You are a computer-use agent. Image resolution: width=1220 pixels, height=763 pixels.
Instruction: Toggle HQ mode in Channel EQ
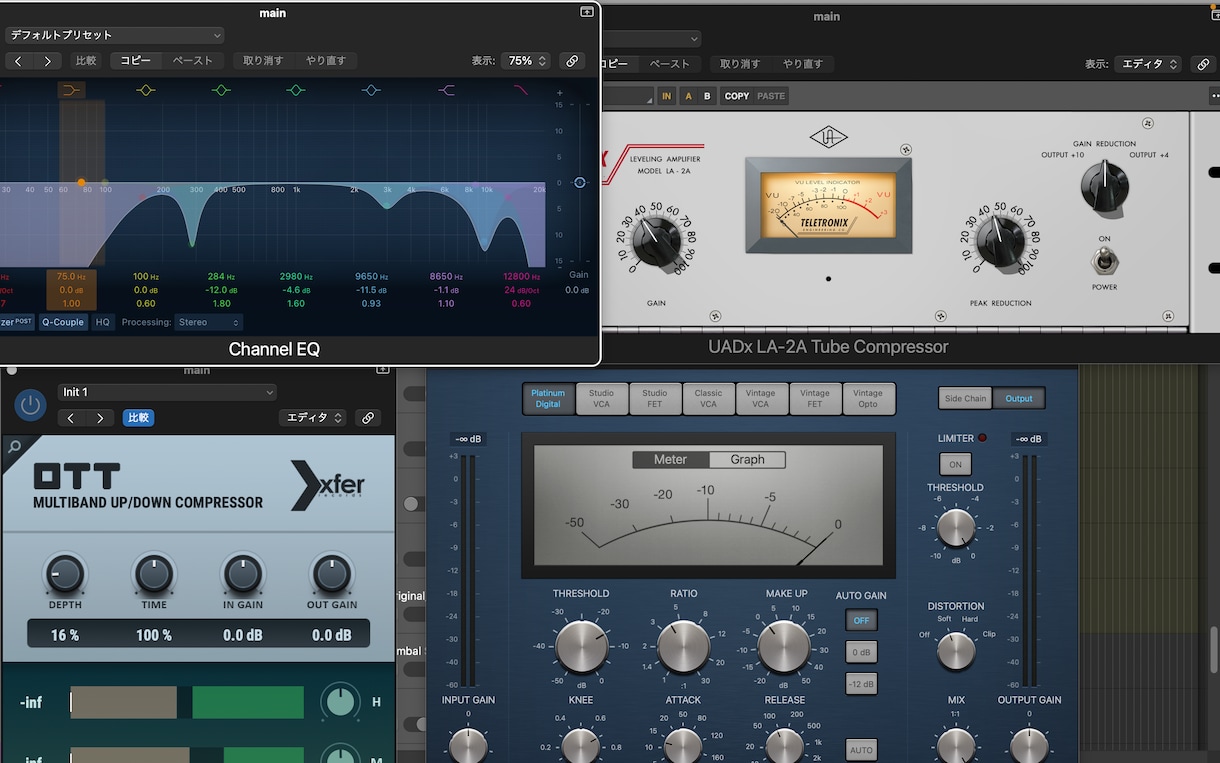(x=103, y=322)
